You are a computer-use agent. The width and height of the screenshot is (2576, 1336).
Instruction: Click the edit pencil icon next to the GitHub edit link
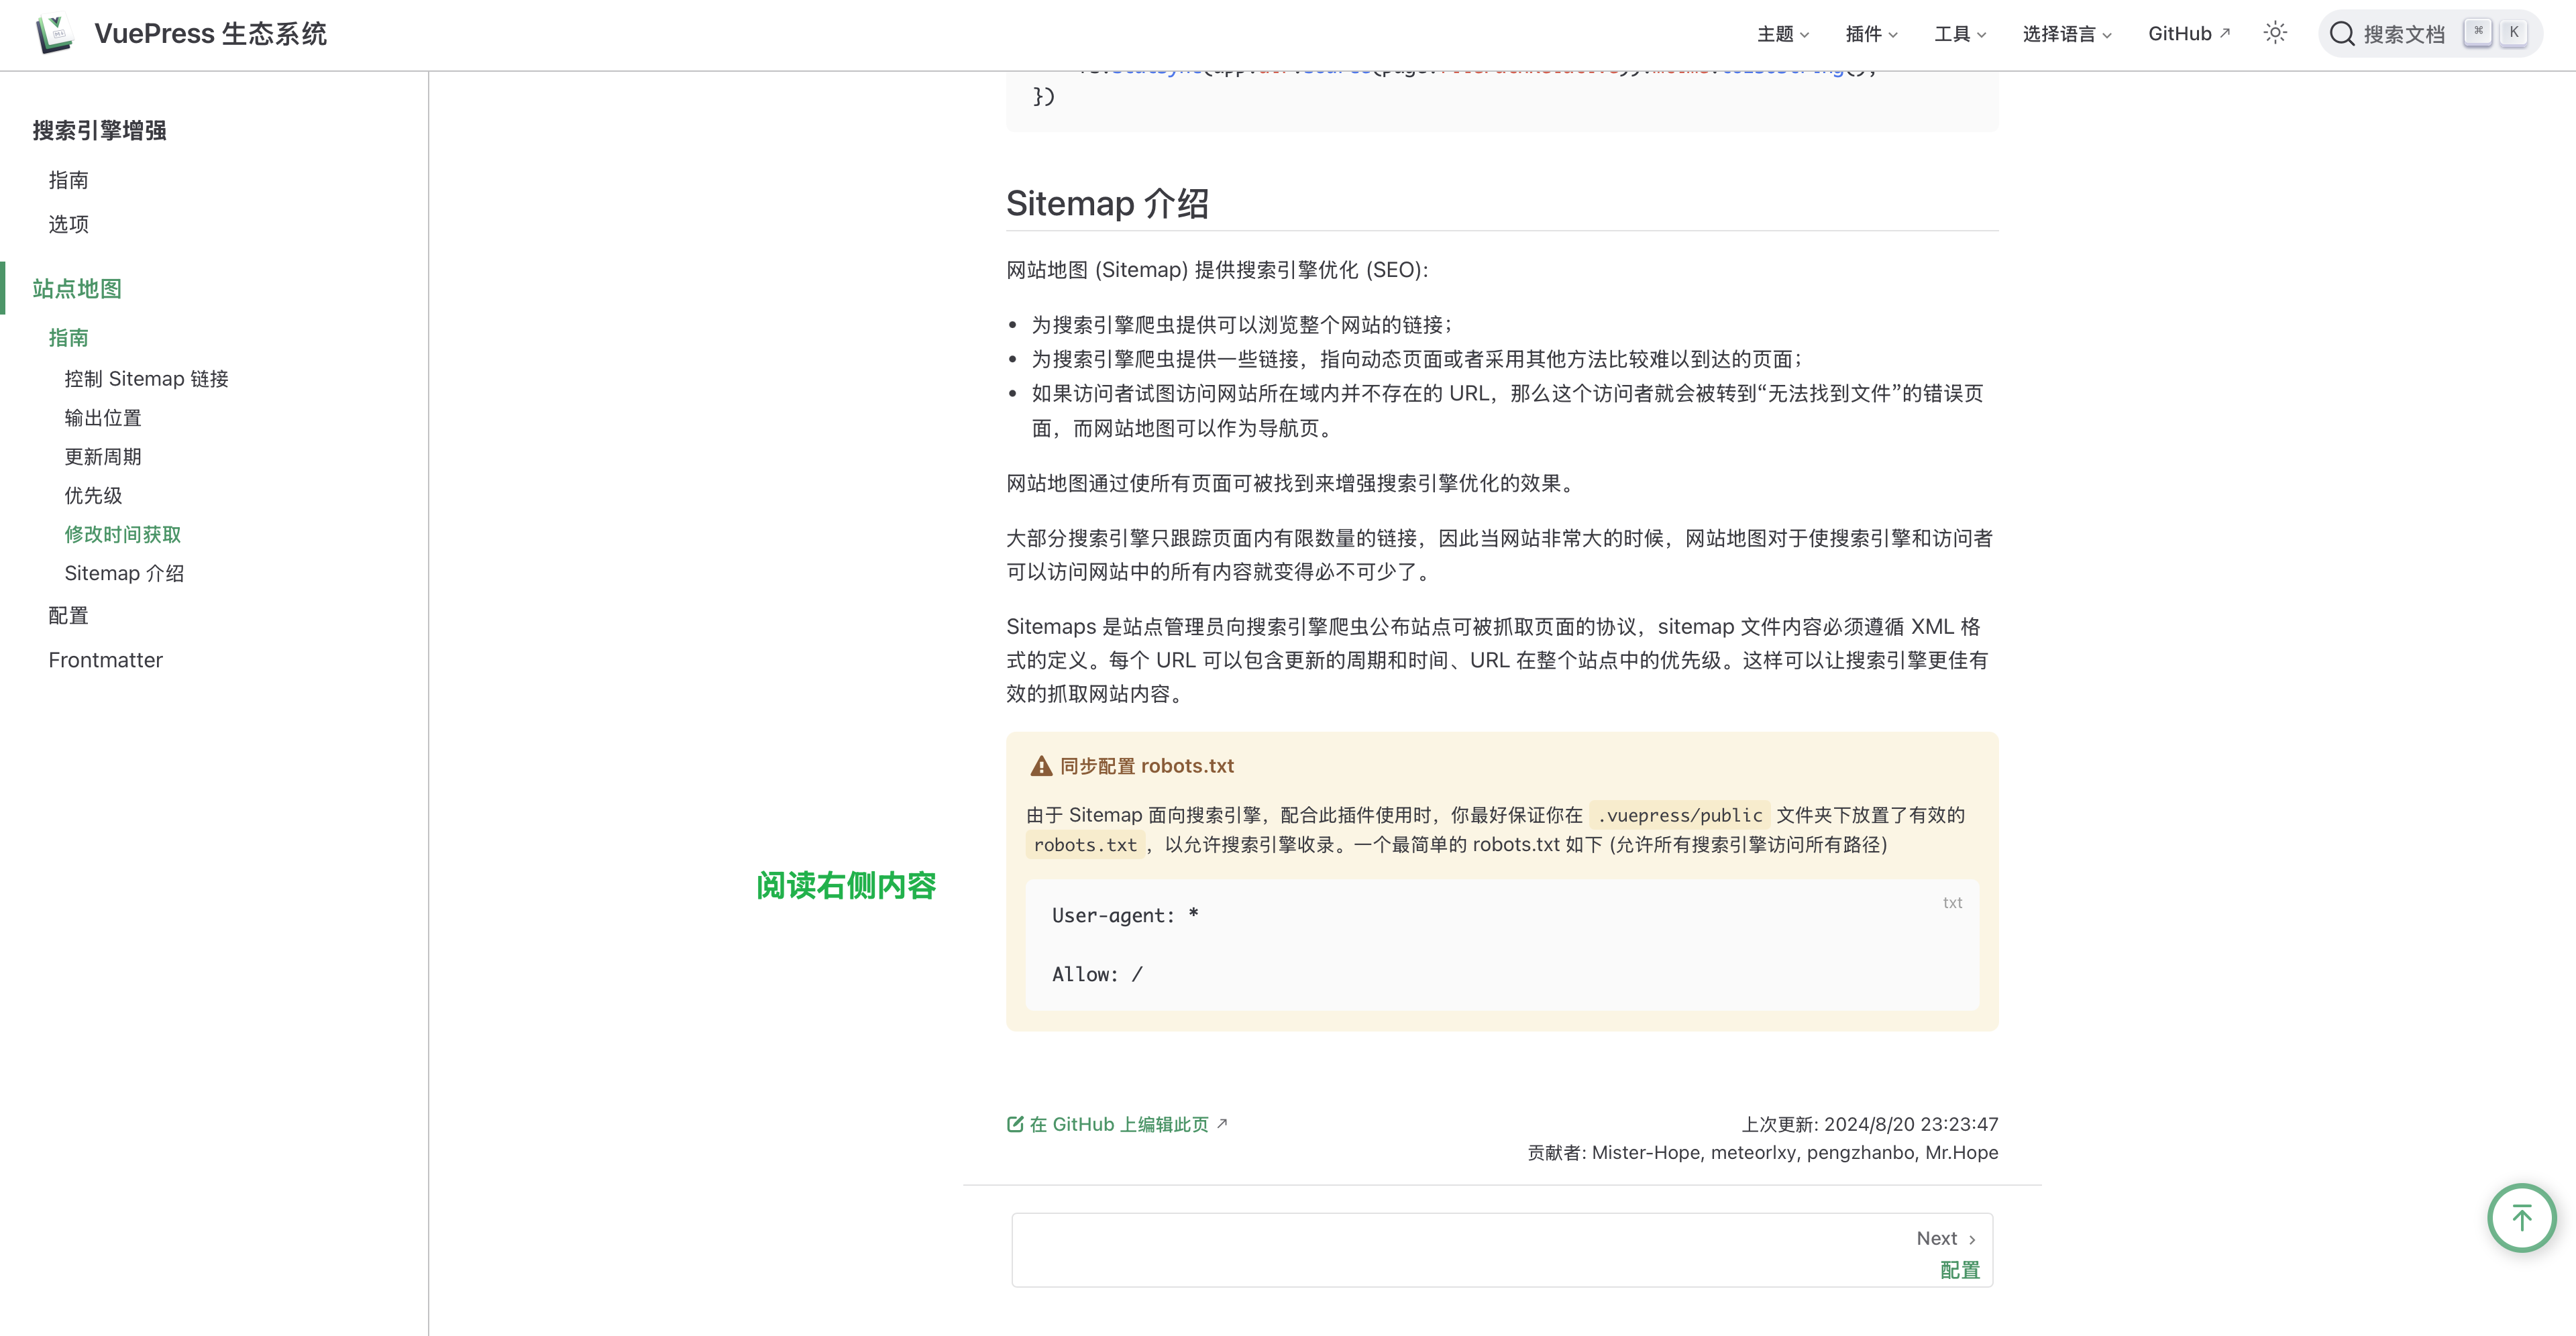pos(1015,1124)
